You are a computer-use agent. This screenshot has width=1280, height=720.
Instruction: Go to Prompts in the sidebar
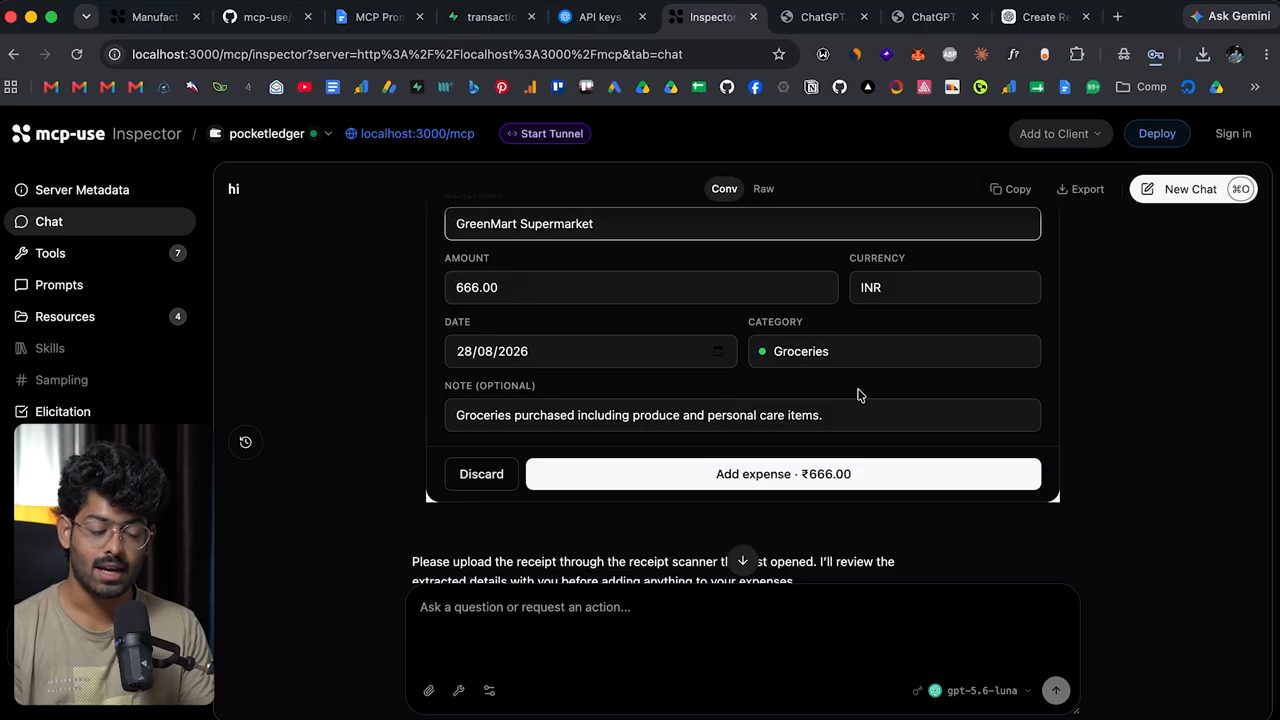point(98,285)
